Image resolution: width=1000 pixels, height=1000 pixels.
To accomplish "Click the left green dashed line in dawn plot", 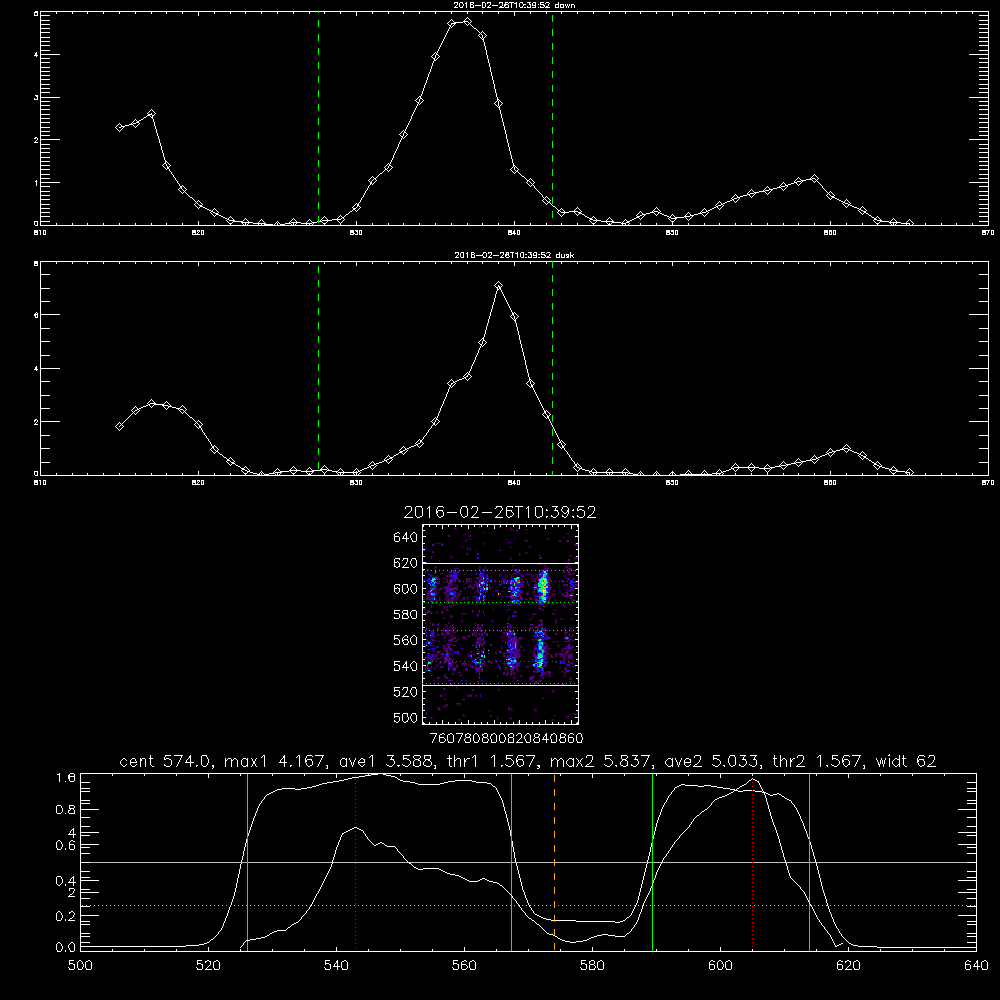I will (318, 118).
